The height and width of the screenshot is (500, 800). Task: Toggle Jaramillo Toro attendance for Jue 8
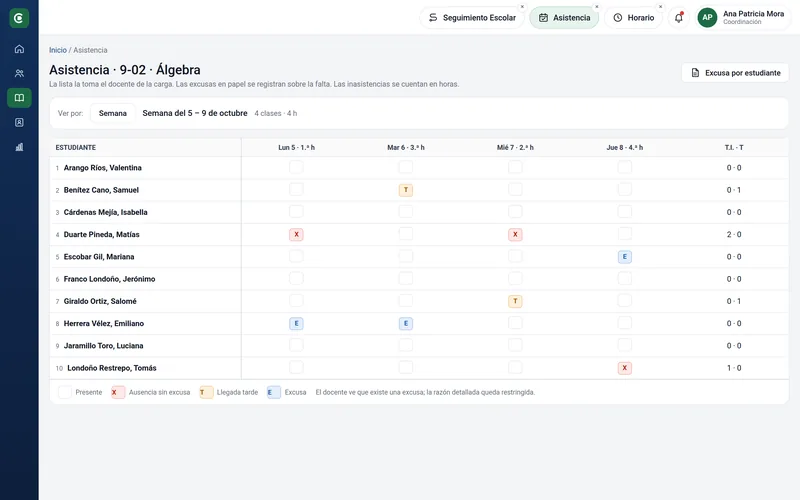(x=624, y=345)
